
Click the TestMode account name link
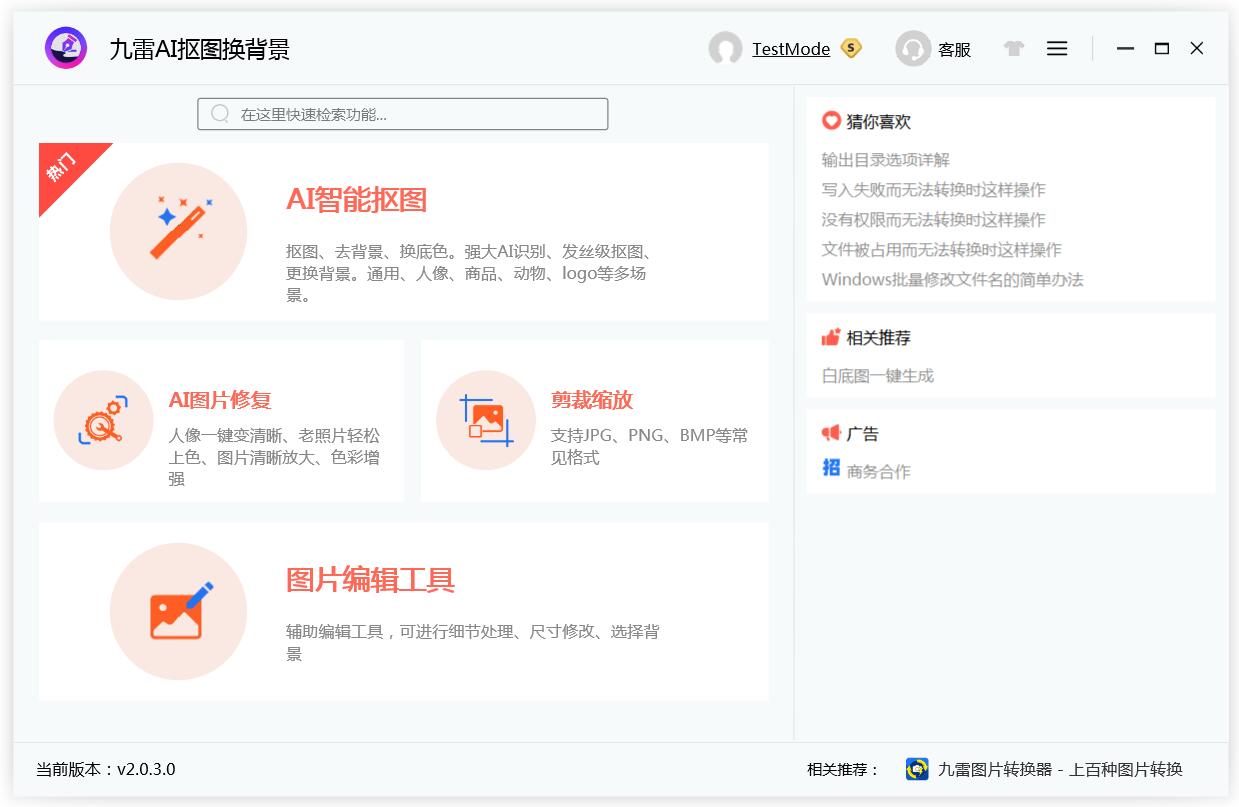point(791,49)
